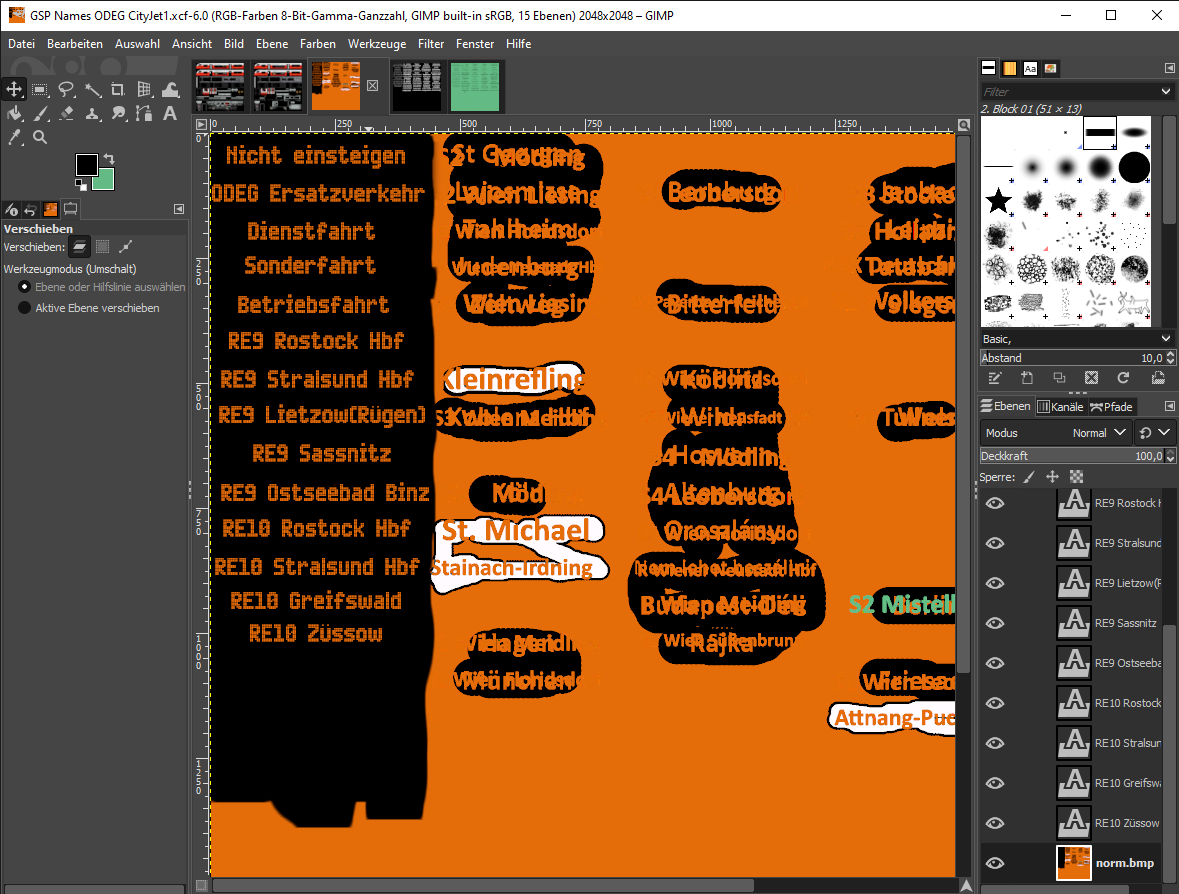
Task: Select the Bucket Fill tool
Action: click(x=15, y=113)
